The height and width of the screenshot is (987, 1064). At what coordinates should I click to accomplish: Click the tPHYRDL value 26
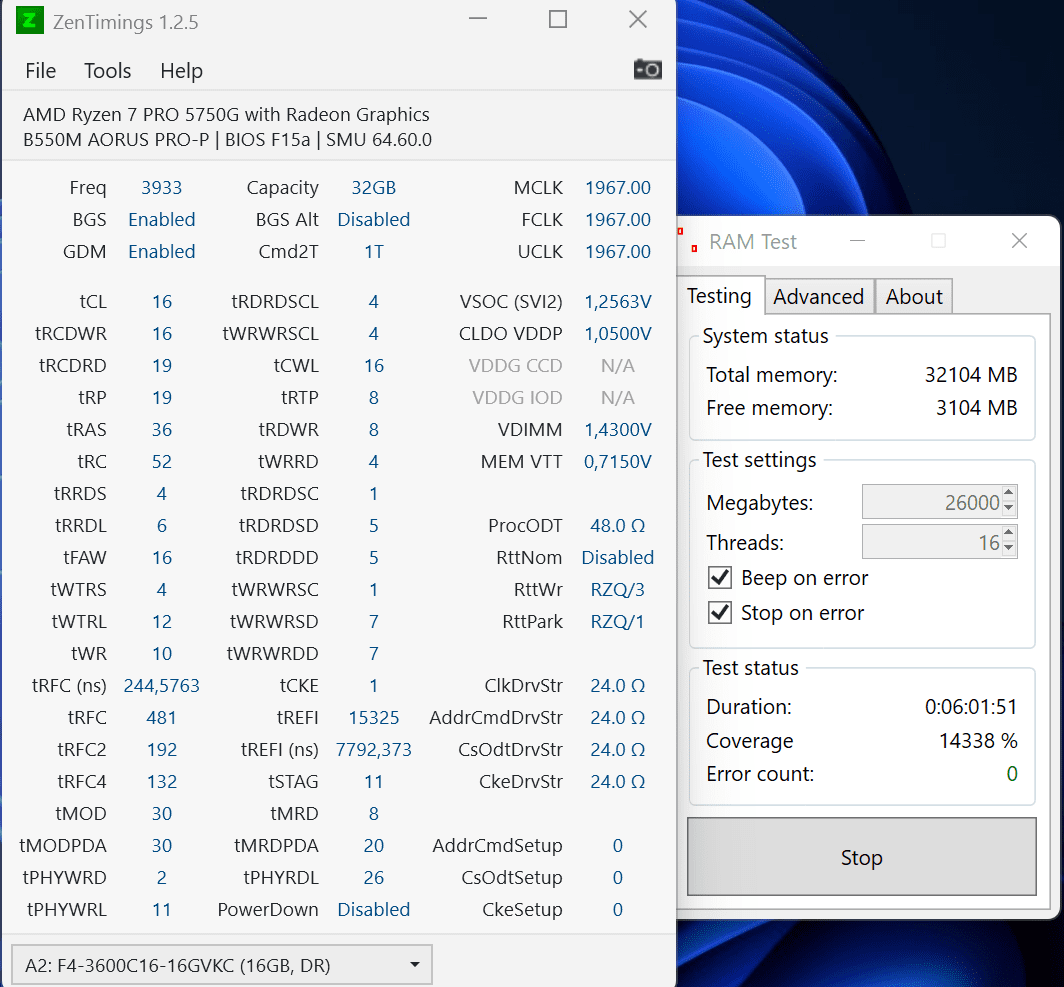point(373,877)
